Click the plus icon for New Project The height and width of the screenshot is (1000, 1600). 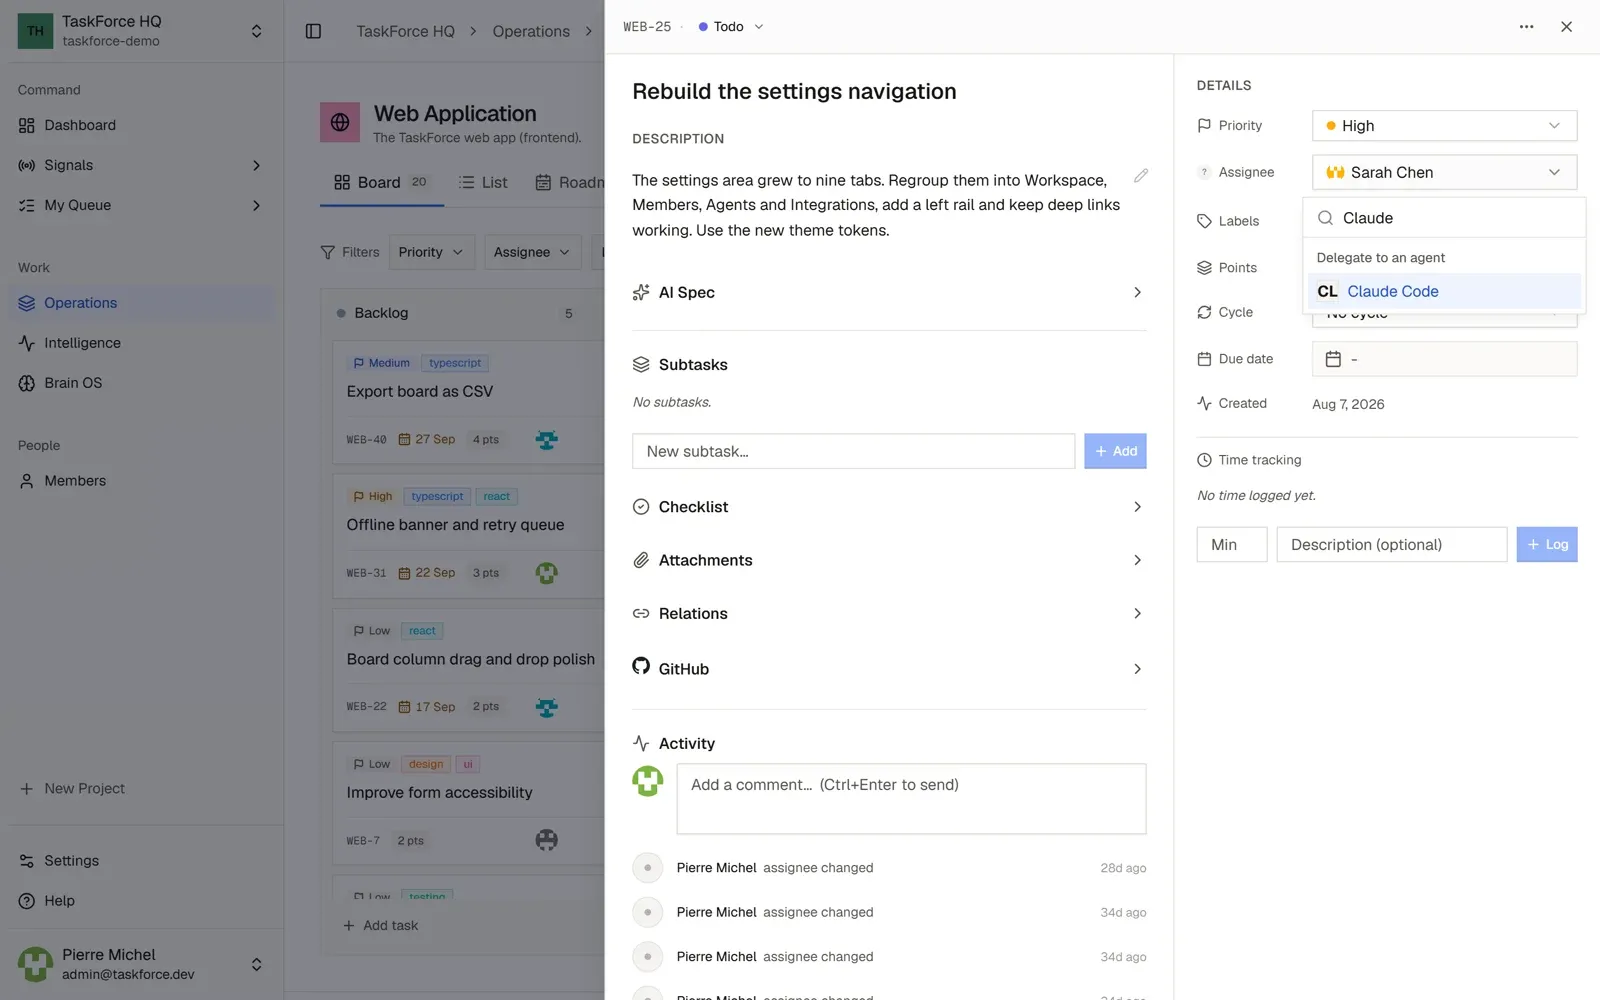tap(27, 789)
